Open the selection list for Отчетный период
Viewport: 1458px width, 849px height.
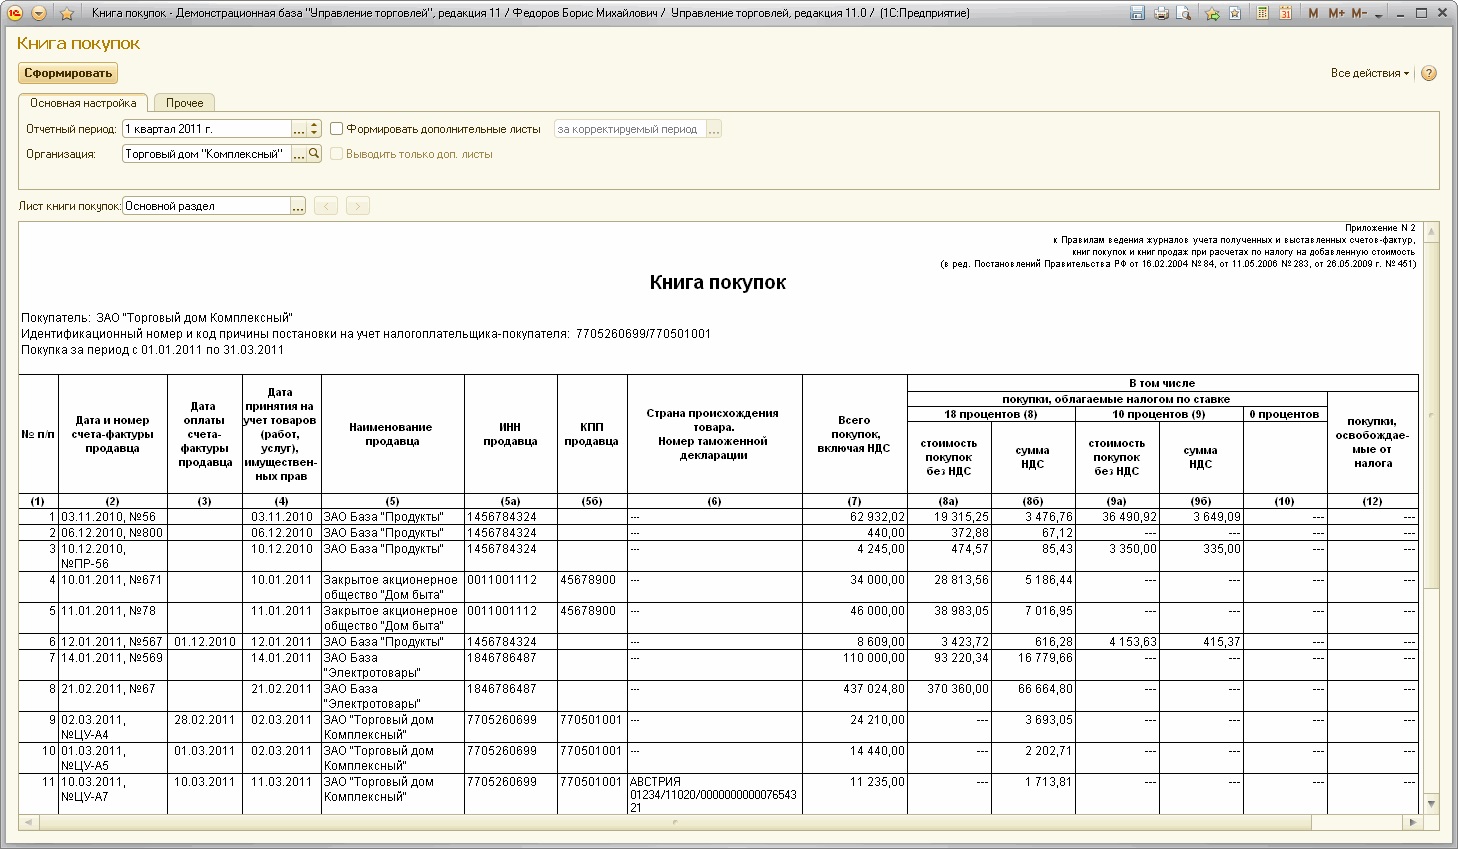pyautogui.click(x=299, y=129)
